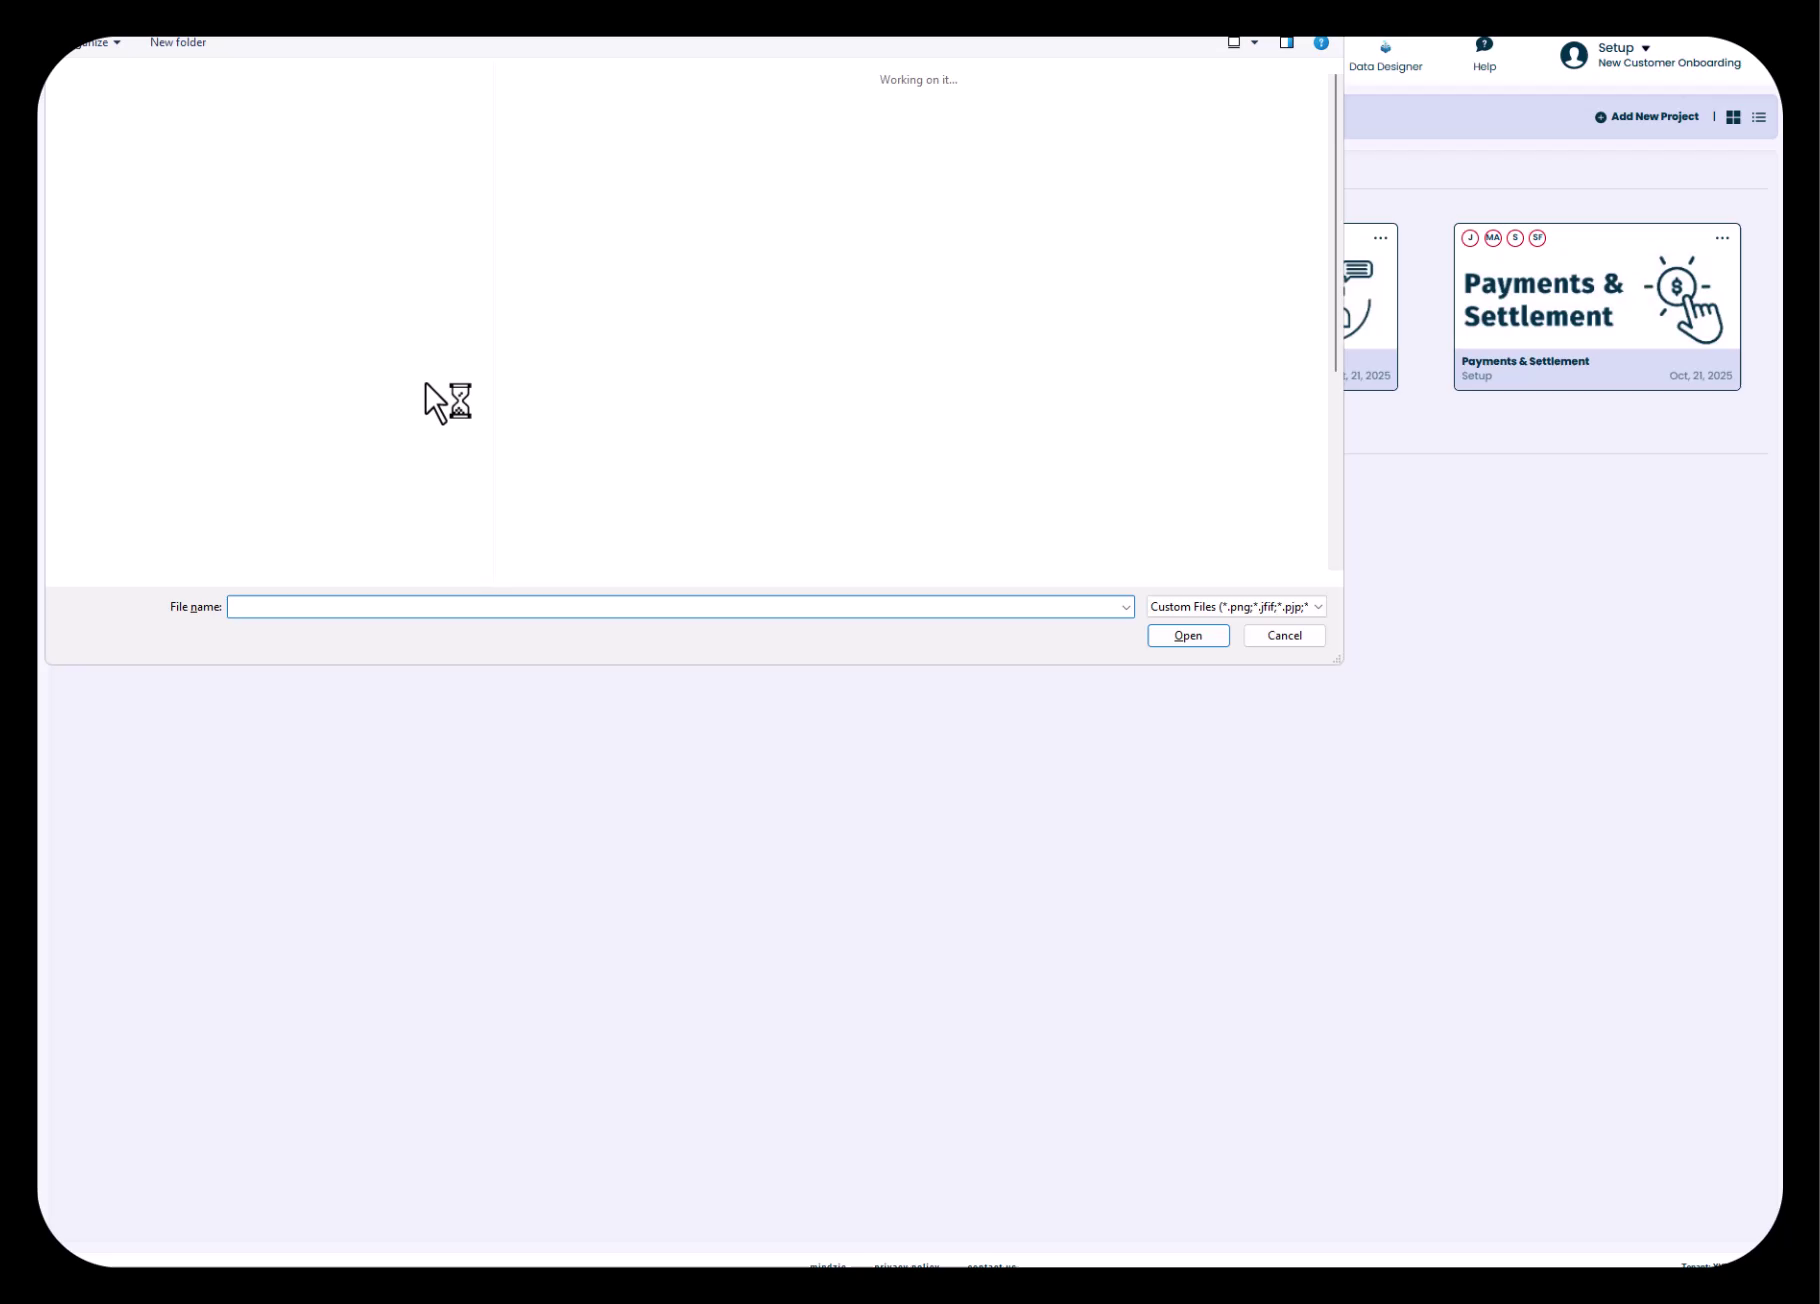Click the J member avatar badge
Image resolution: width=1820 pixels, height=1304 pixels.
tap(1470, 238)
